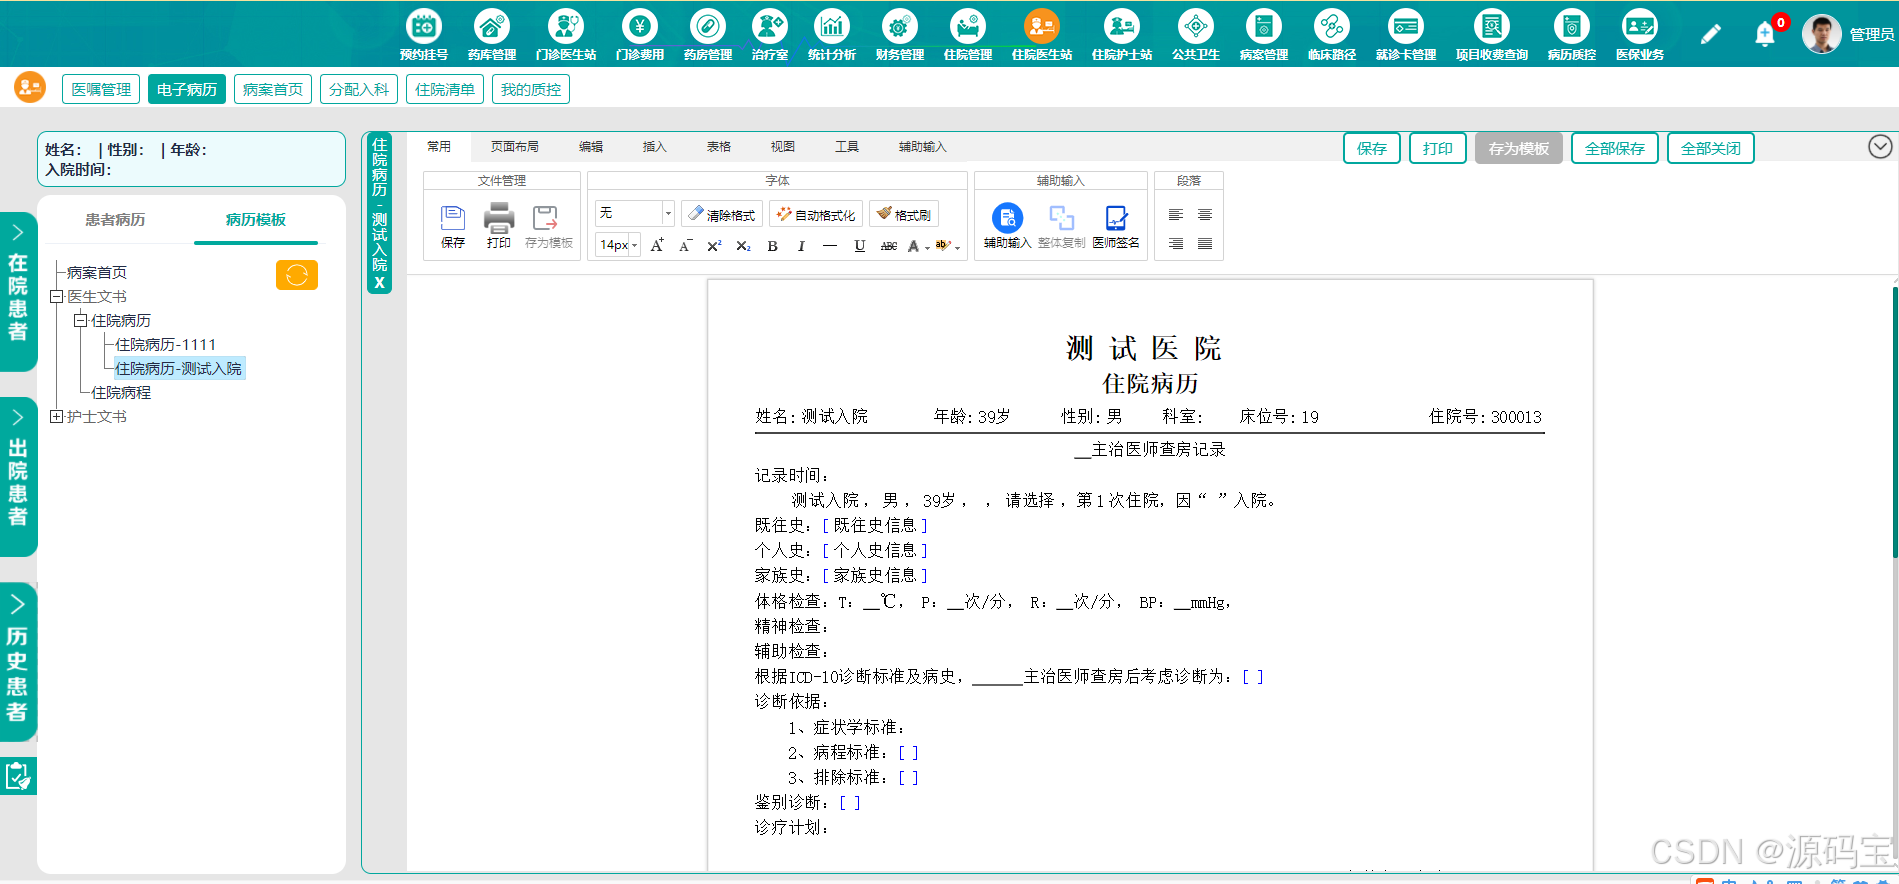Increase font size with A+ icon

pyautogui.click(x=657, y=245)
